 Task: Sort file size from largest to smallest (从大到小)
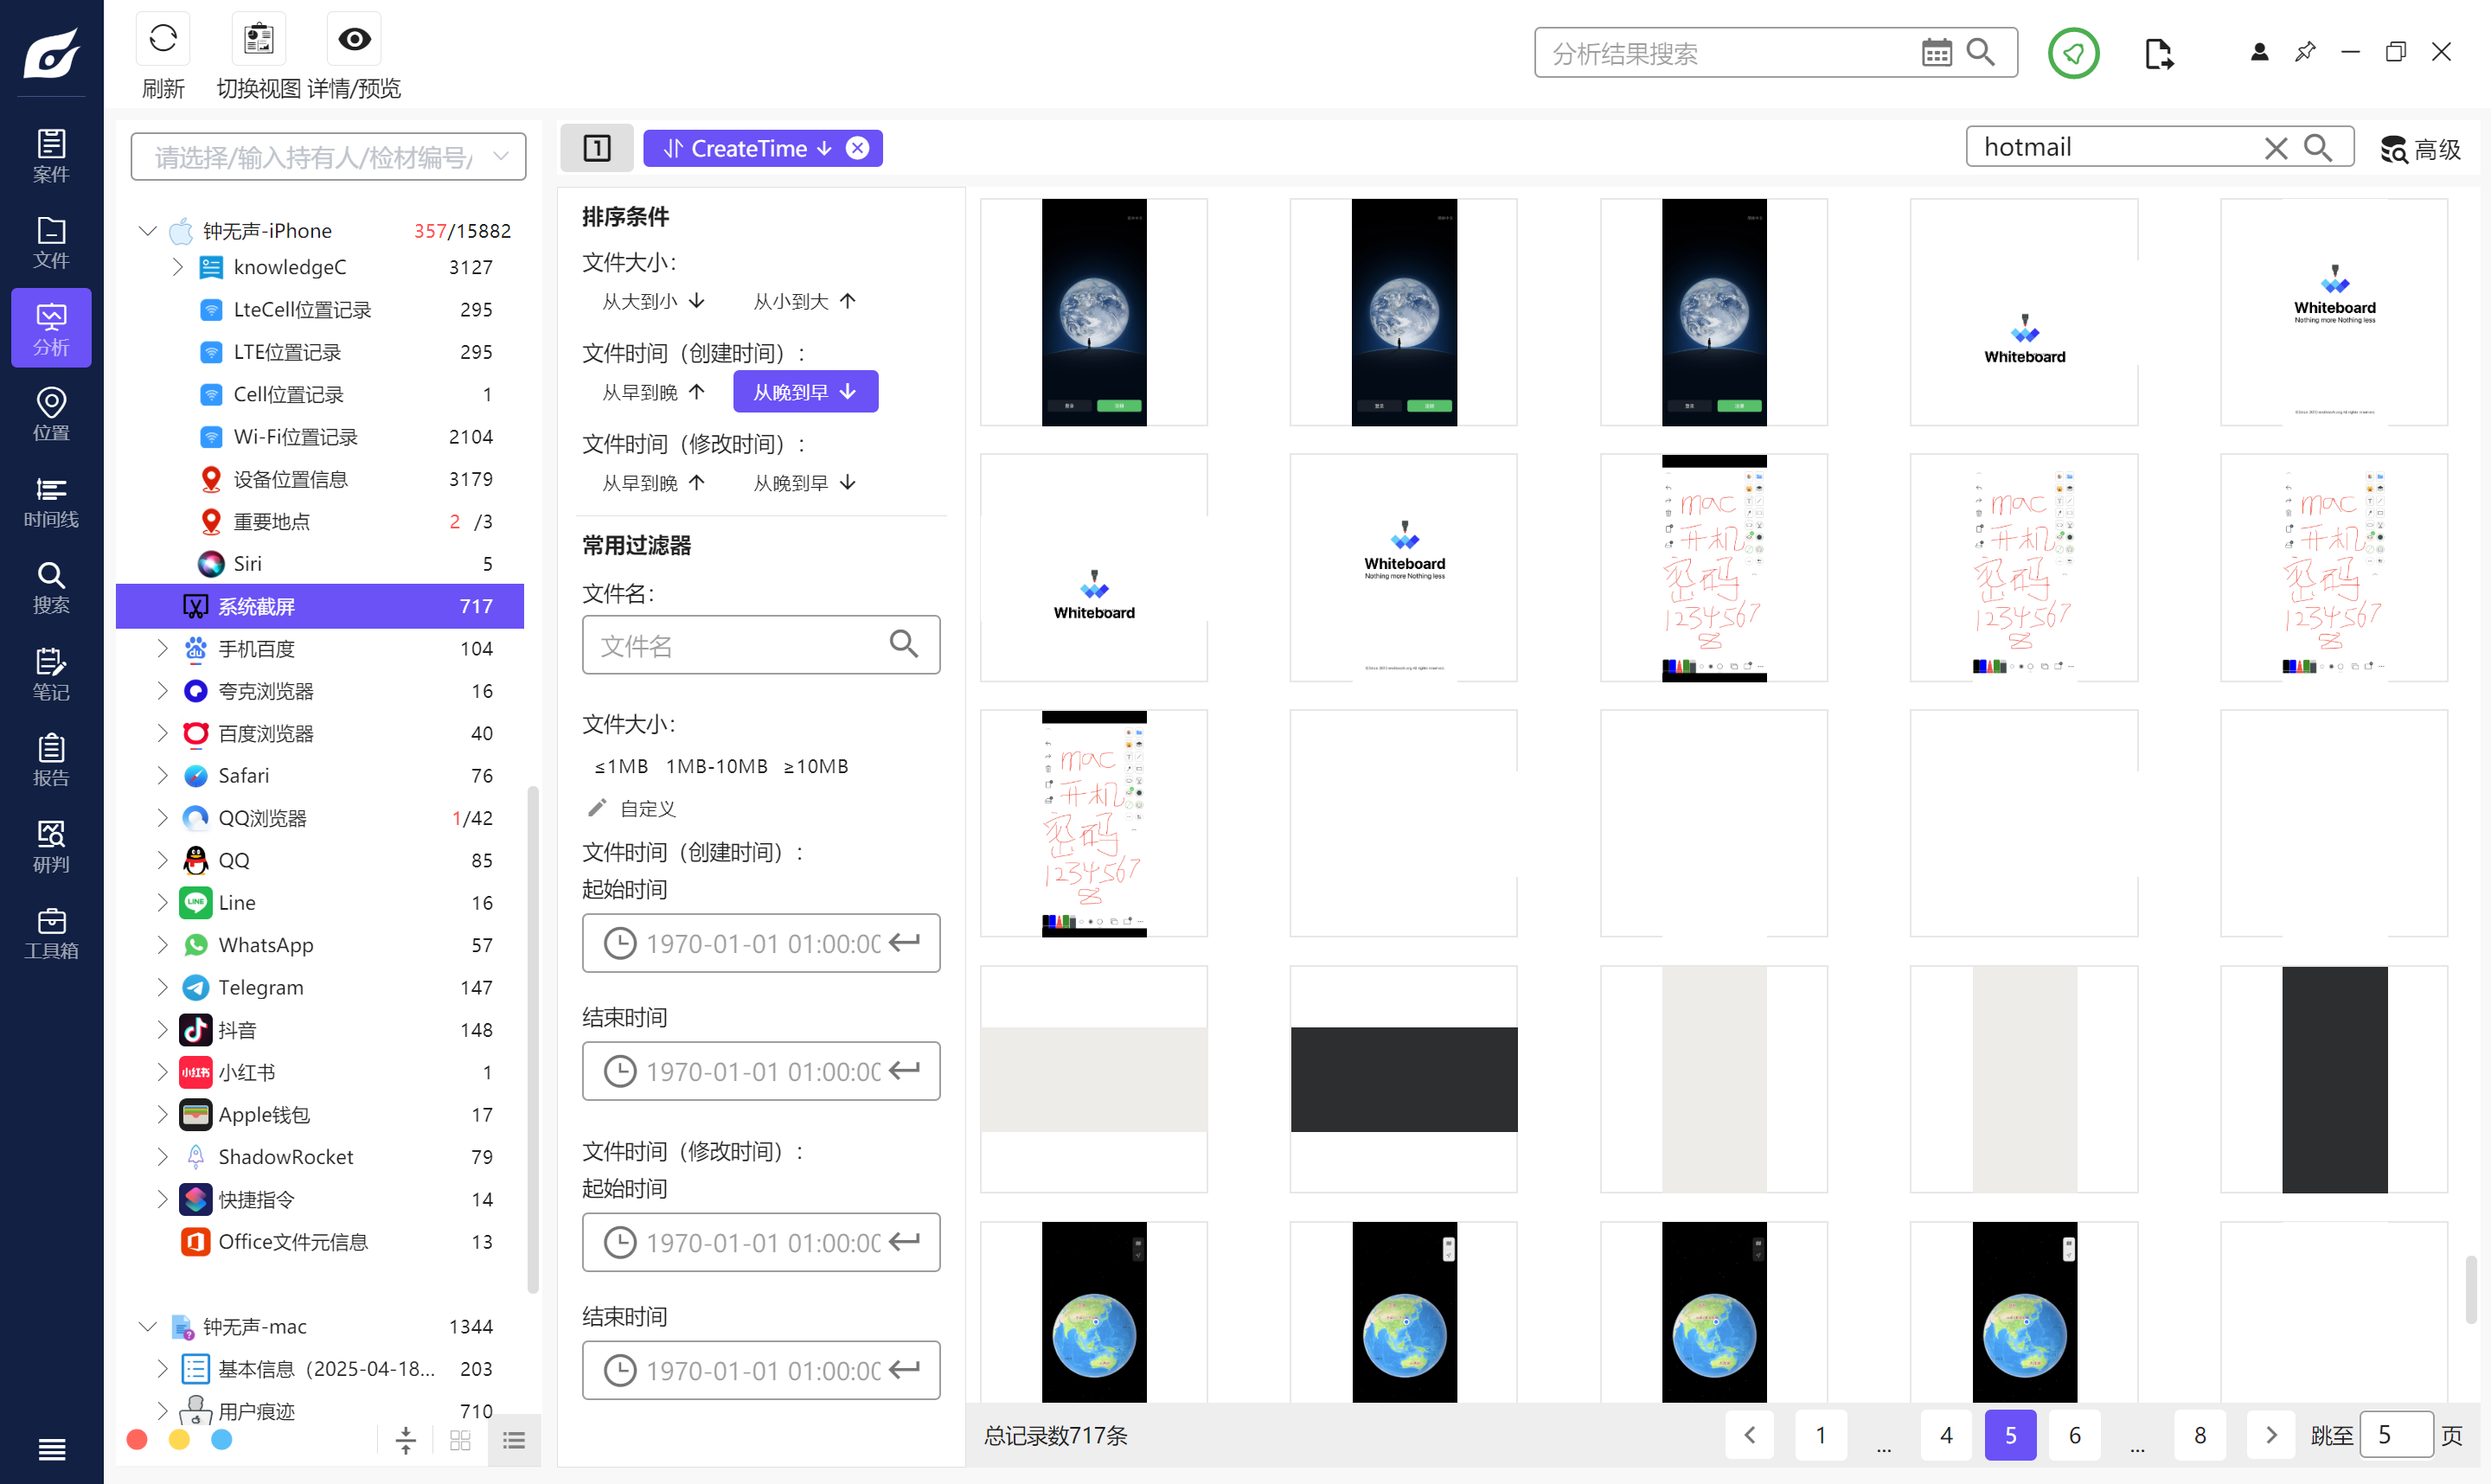coord(654,301)
